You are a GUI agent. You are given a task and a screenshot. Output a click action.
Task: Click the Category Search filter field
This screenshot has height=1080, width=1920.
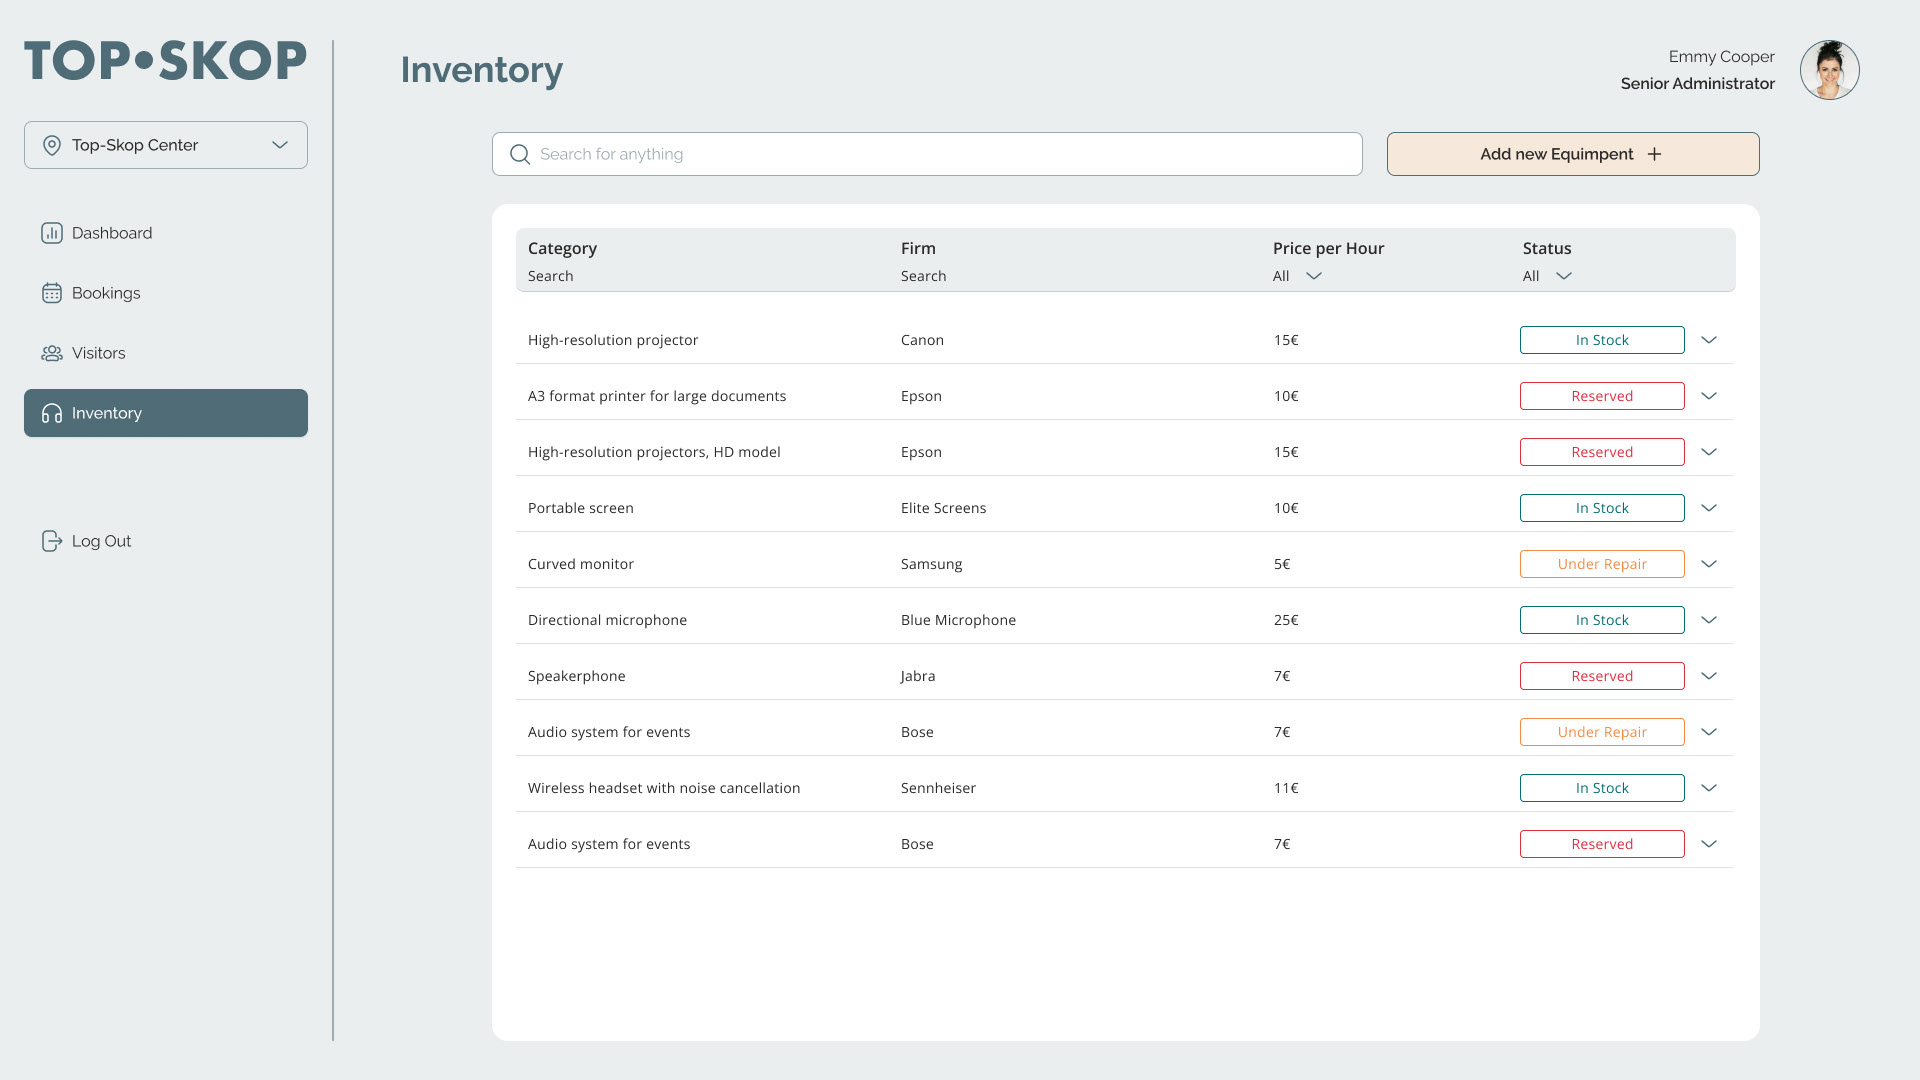[551, 276]
